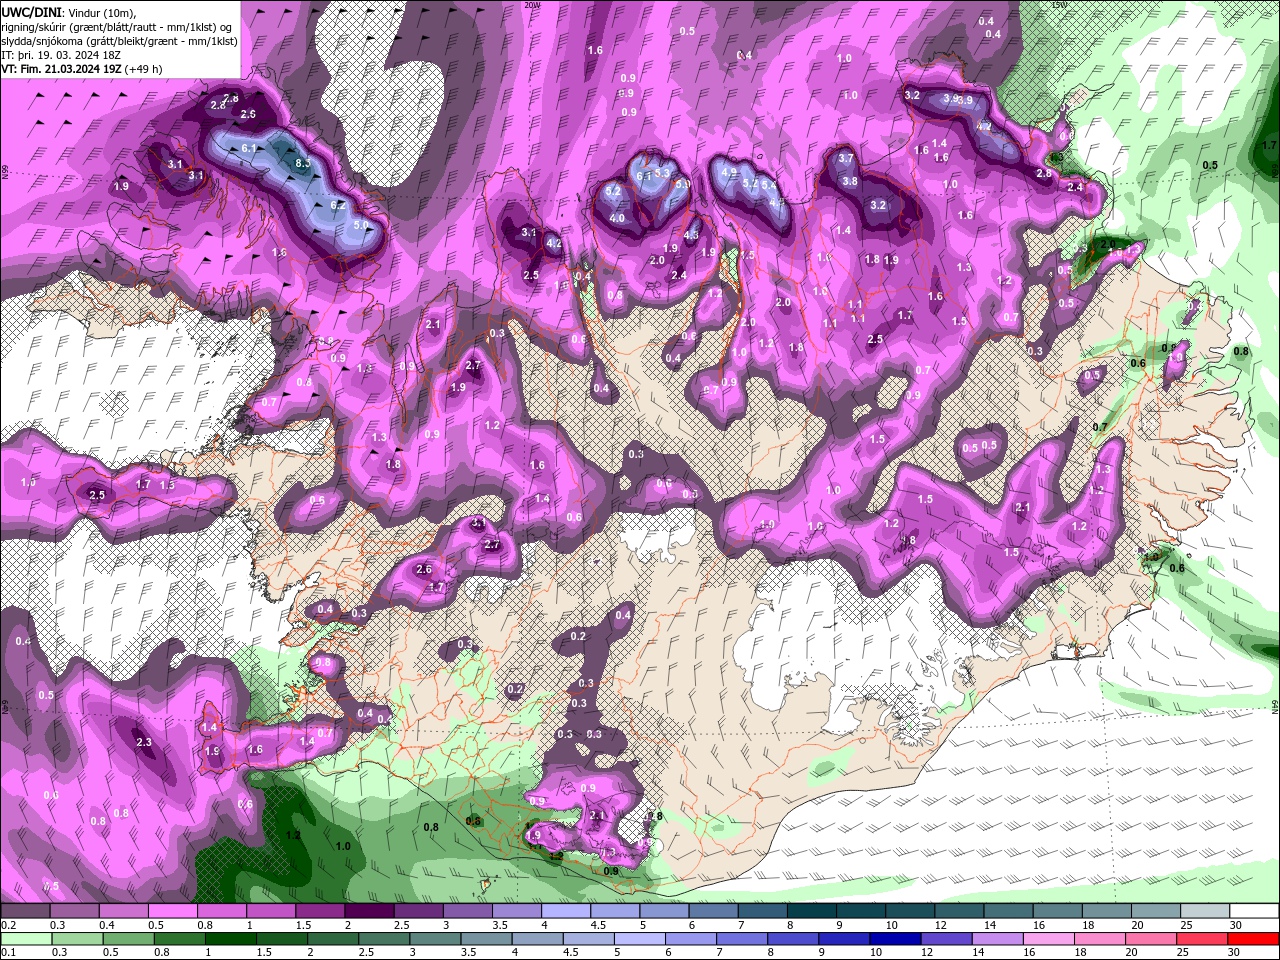Pick the bright red 30 swatch on the bottom scale
Screen dimensions: 1280x960
(x=1254, y=939)
